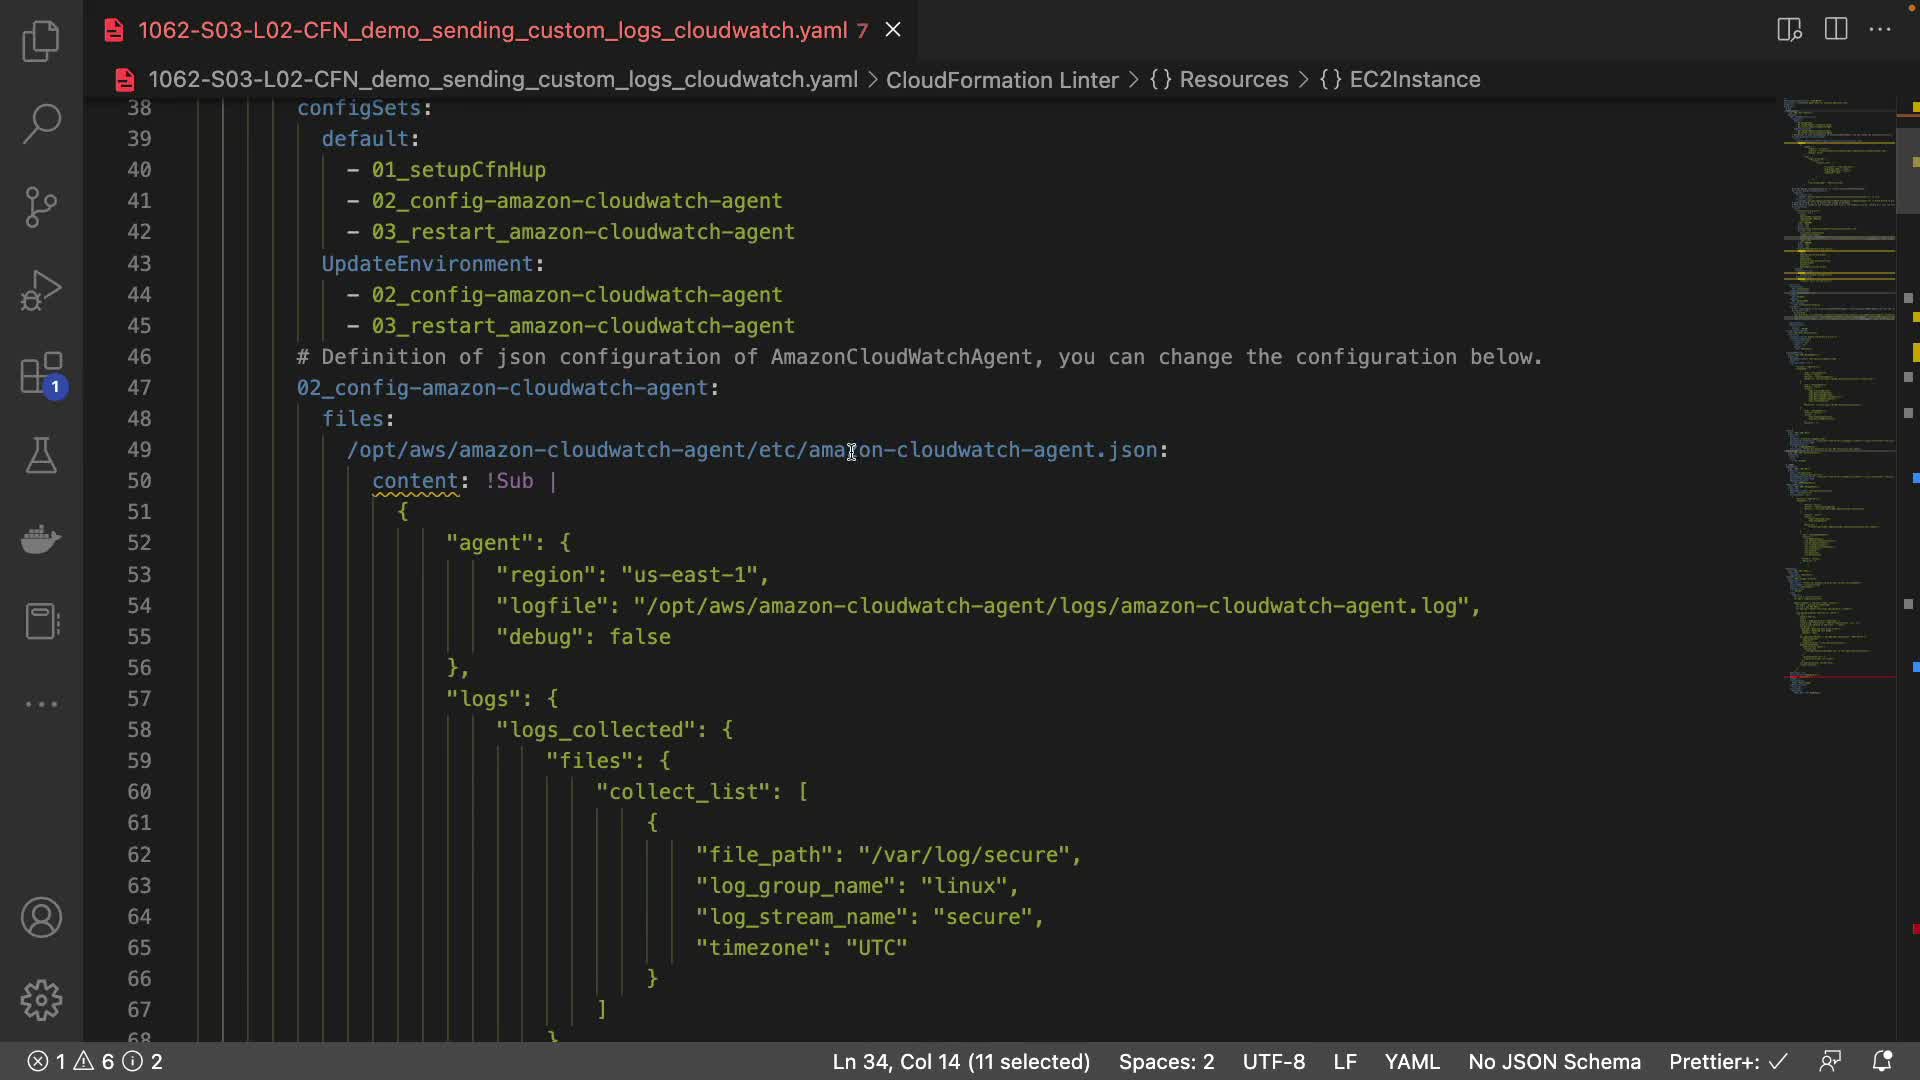Open errors and warnings Problems indicator
The width and height of the screenshot is (1920, 1080).
click(x=95, y=1061)
